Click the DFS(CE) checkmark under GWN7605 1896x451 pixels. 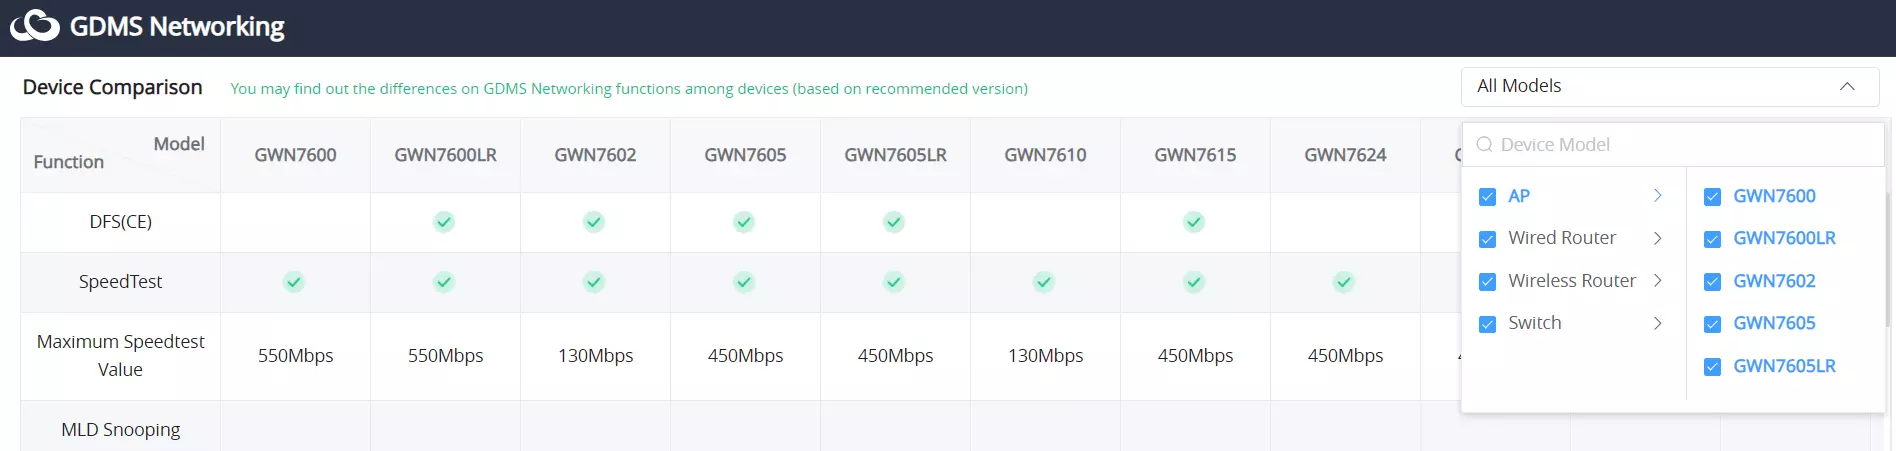coord(744,222)
